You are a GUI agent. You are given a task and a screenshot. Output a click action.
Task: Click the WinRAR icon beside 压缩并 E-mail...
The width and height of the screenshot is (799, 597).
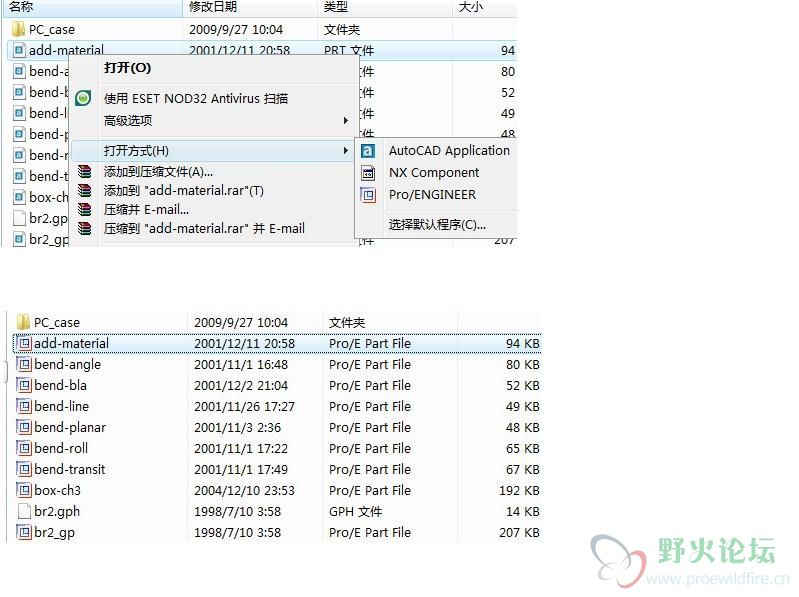pos(85,209)
